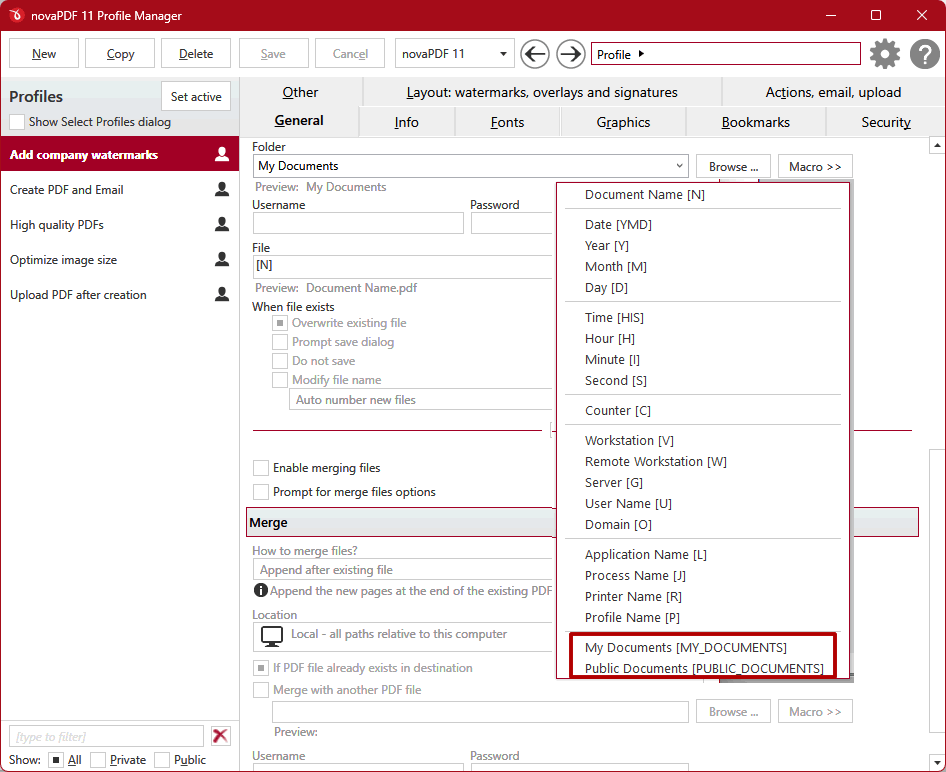The width and height of the screenshot is (946, 772).
Task: Open help with the question mark icon
Action: (925, 54)
